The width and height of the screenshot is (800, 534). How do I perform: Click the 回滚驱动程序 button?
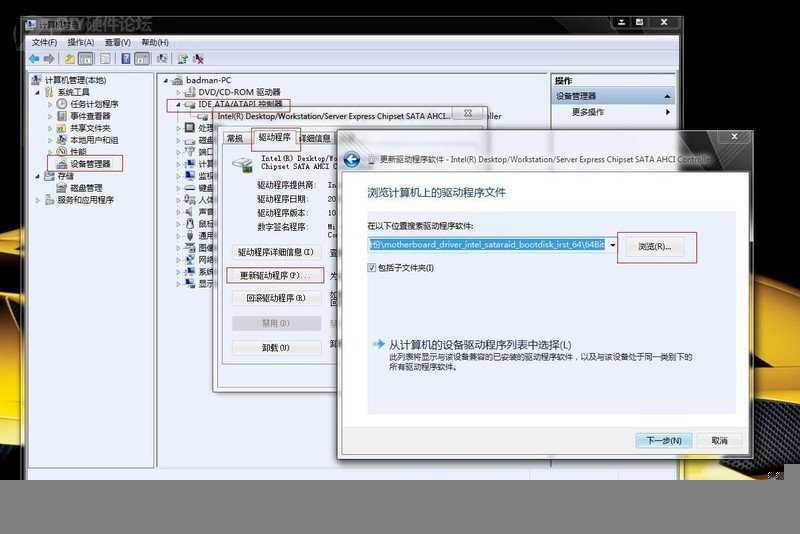click(276, 298)
